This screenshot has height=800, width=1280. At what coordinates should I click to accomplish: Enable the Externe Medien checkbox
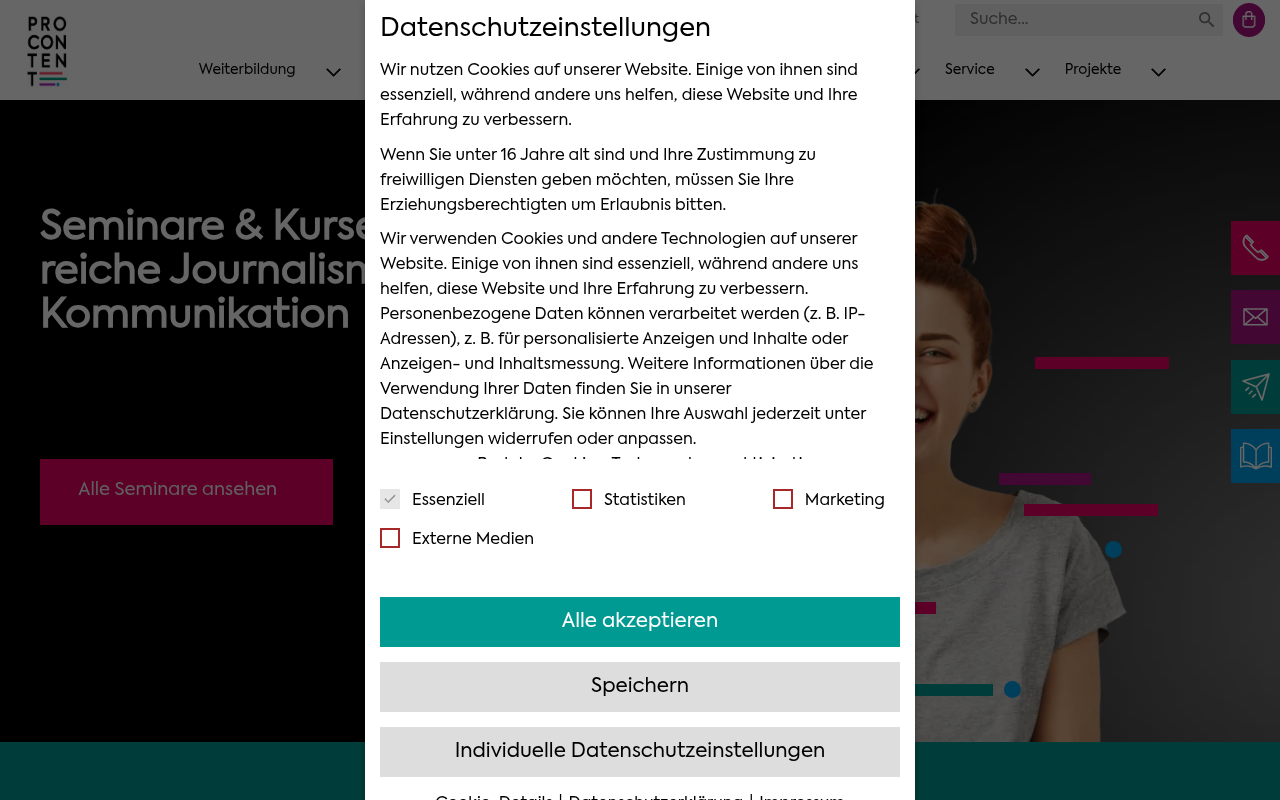pyautogui.click(x=390, y=538)
